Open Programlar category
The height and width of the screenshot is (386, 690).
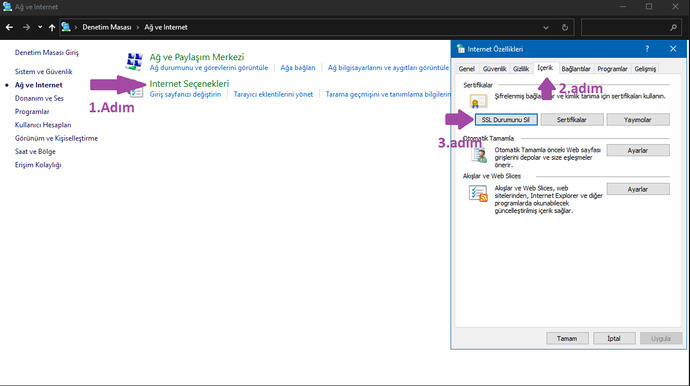(32, 111)
